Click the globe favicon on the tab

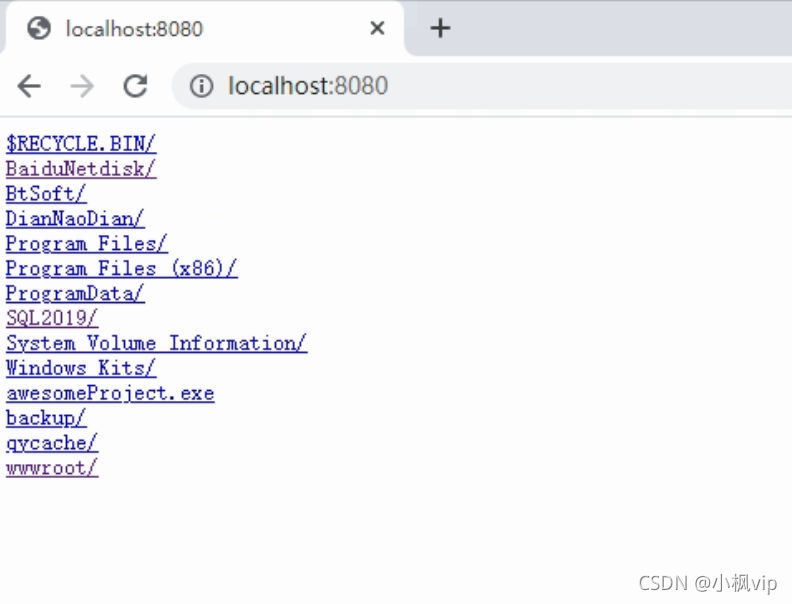pos(39,28)
